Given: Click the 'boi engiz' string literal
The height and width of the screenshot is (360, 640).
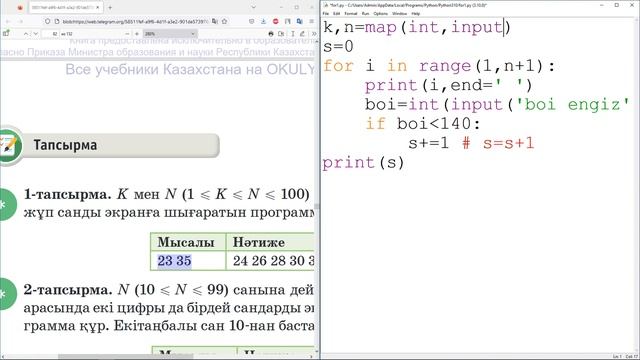Looking at the screenshot, I should 573,104.
